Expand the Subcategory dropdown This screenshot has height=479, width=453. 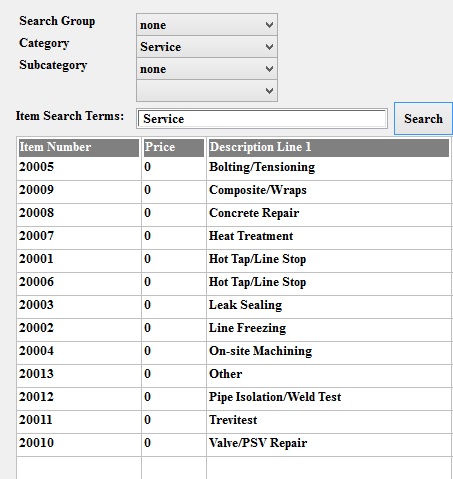(207, 69)
